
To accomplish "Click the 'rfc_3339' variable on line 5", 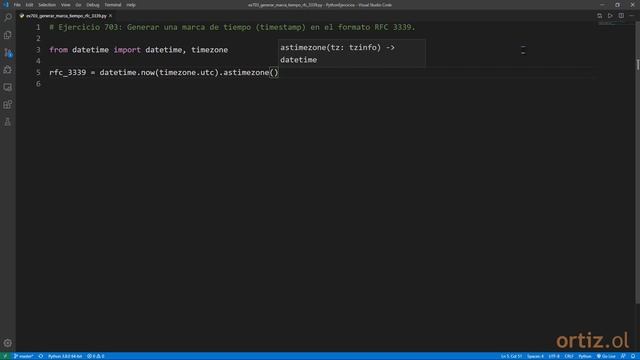I will tap(68, 73).
